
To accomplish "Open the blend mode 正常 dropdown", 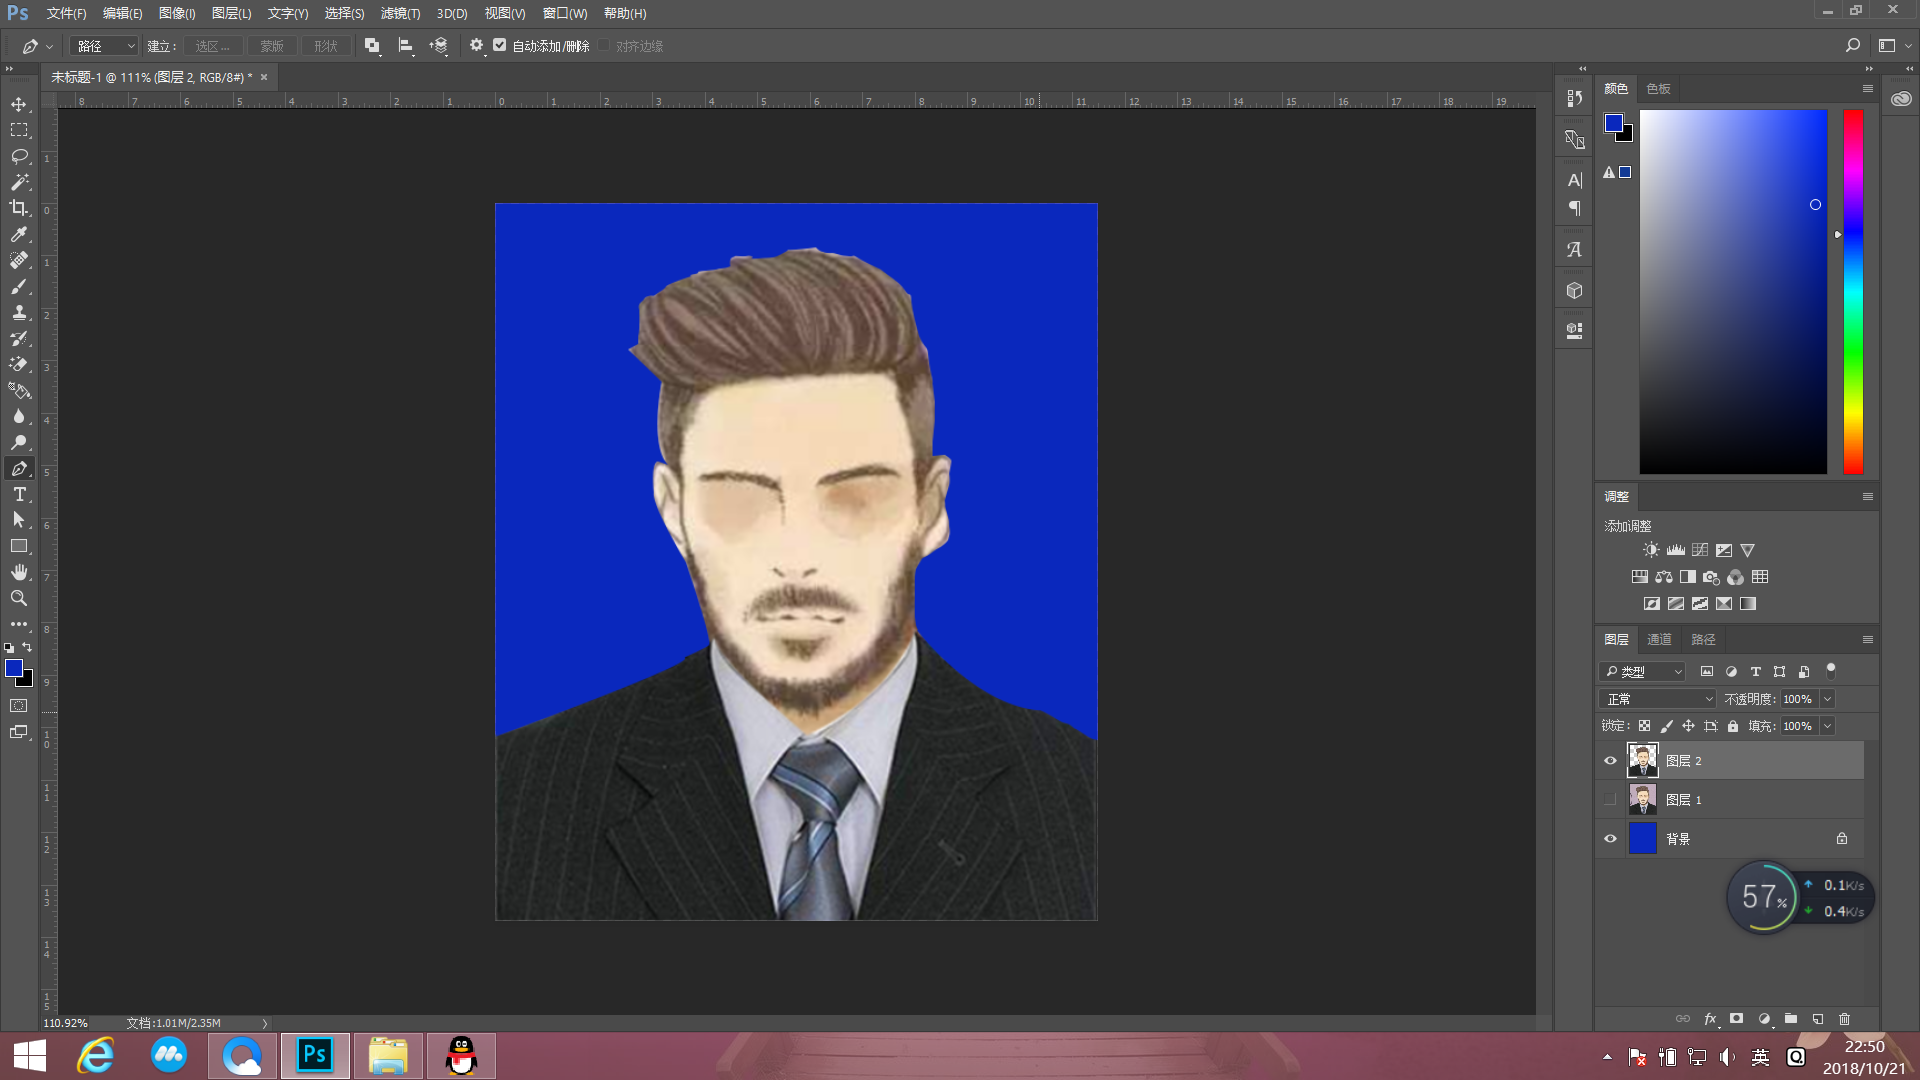I will (x=1659, y=699).
